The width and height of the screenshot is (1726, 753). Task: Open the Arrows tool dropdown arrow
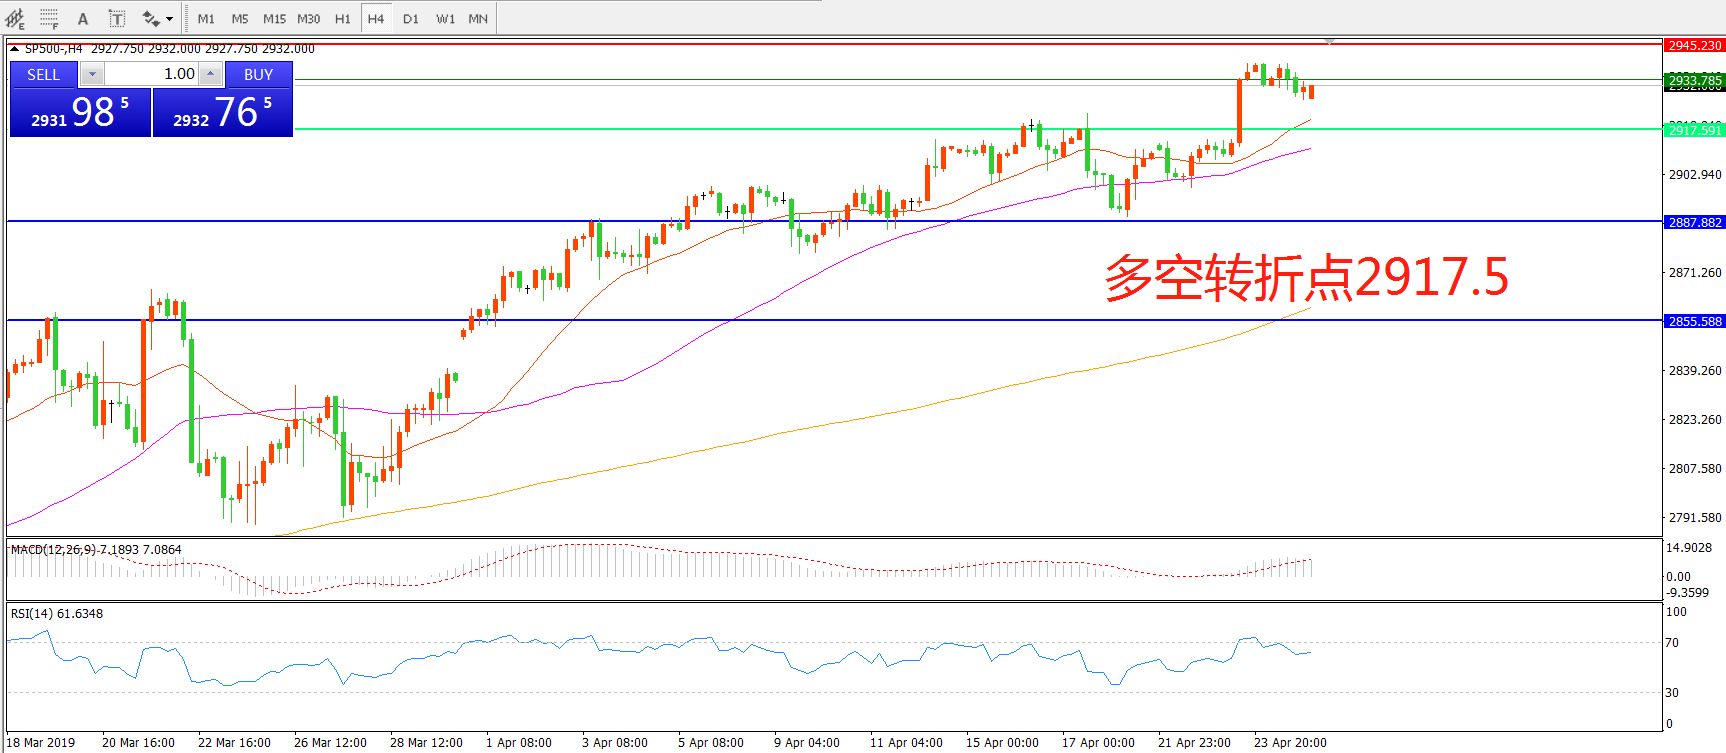pos(169,18)
